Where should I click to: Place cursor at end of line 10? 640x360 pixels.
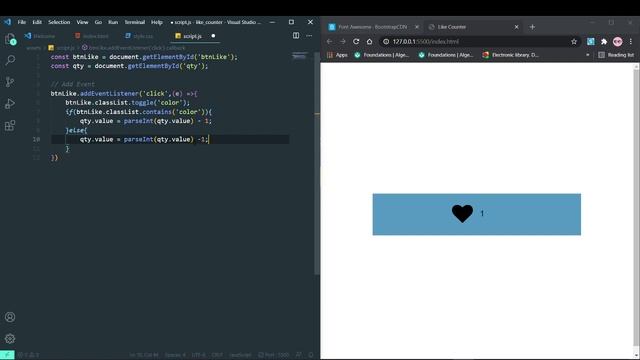[x=209, y=139]
